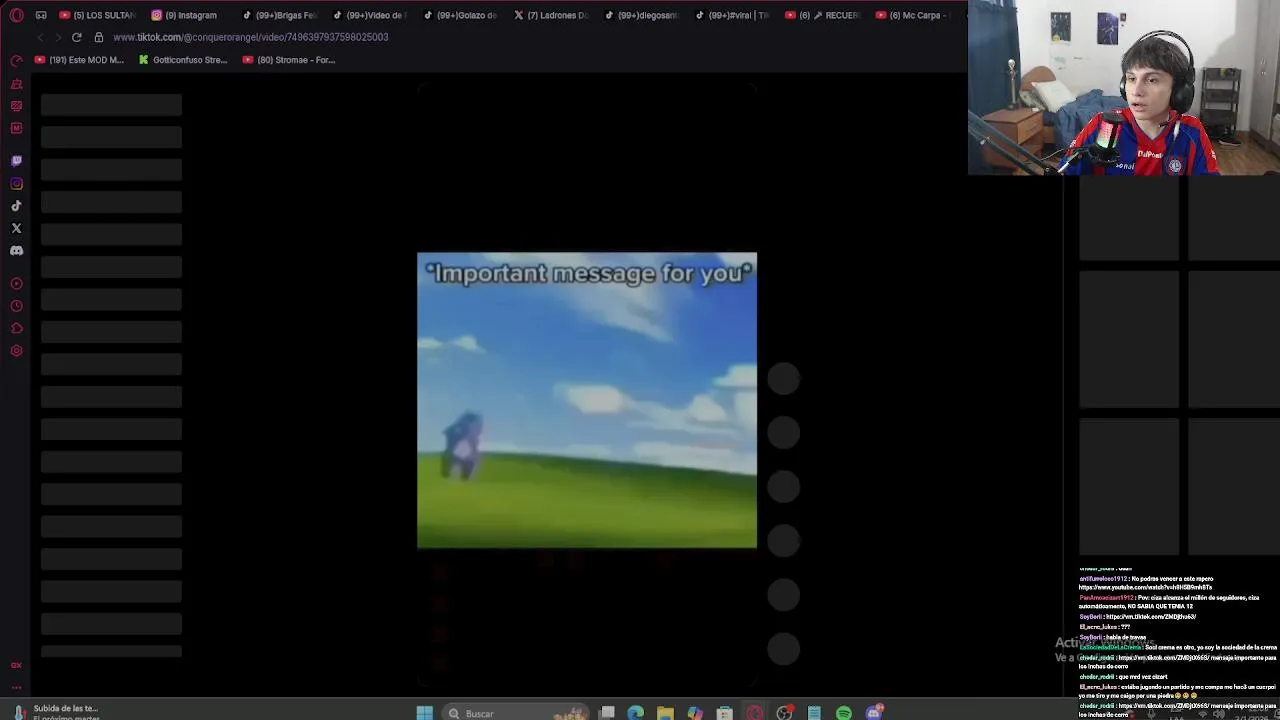Open the Instagram sidebar icon
The height and width of the screenshot is (720, 1280).
(16, 183)
